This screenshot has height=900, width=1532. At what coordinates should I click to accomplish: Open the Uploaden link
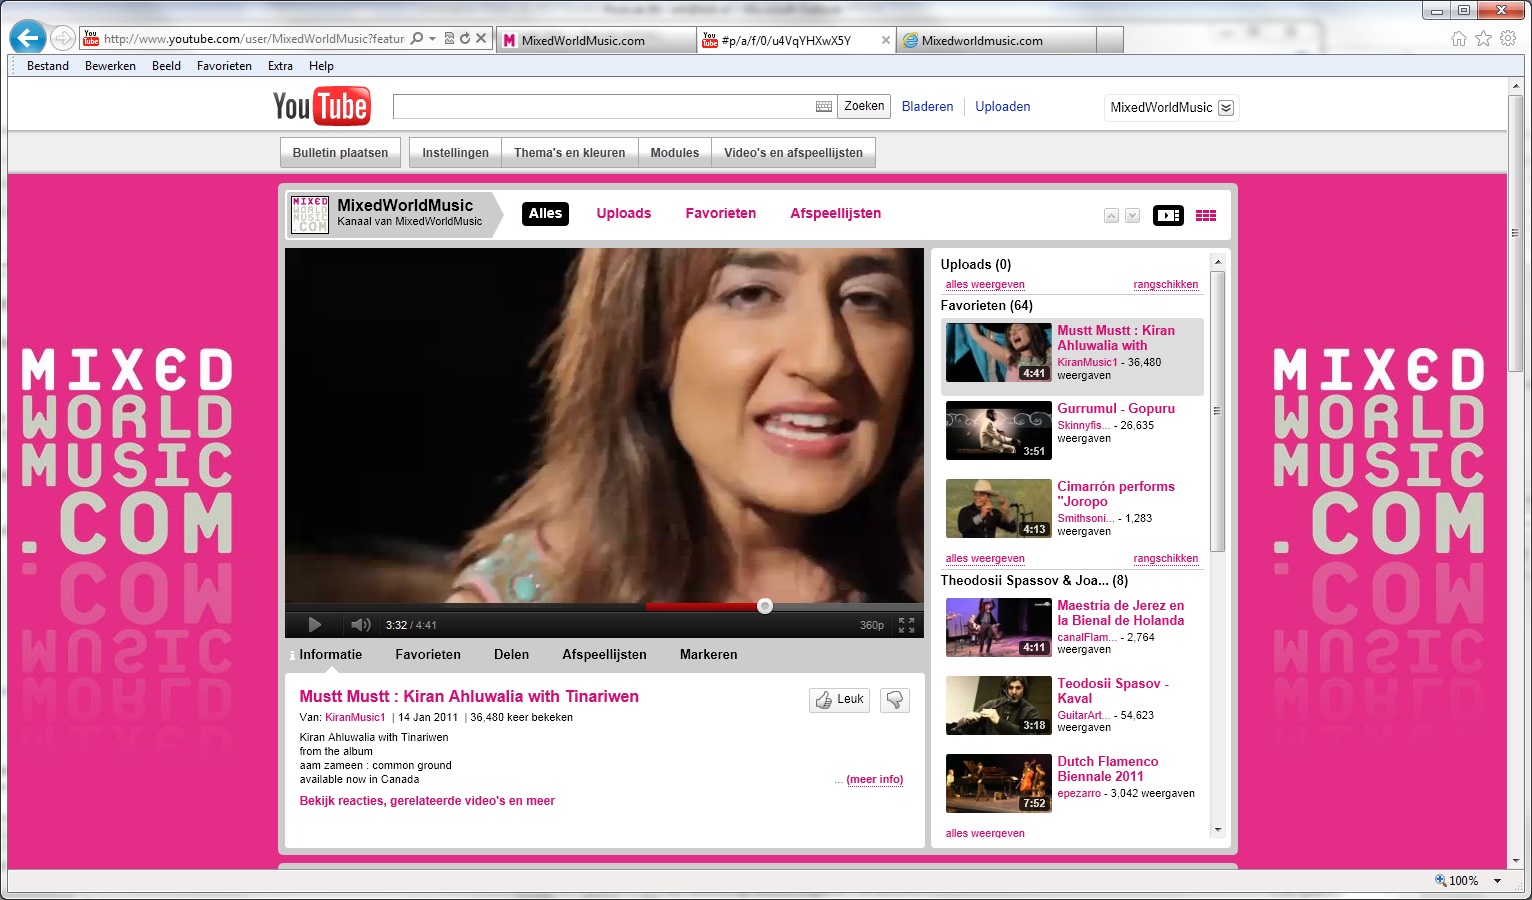click(x=1003, y=107)
